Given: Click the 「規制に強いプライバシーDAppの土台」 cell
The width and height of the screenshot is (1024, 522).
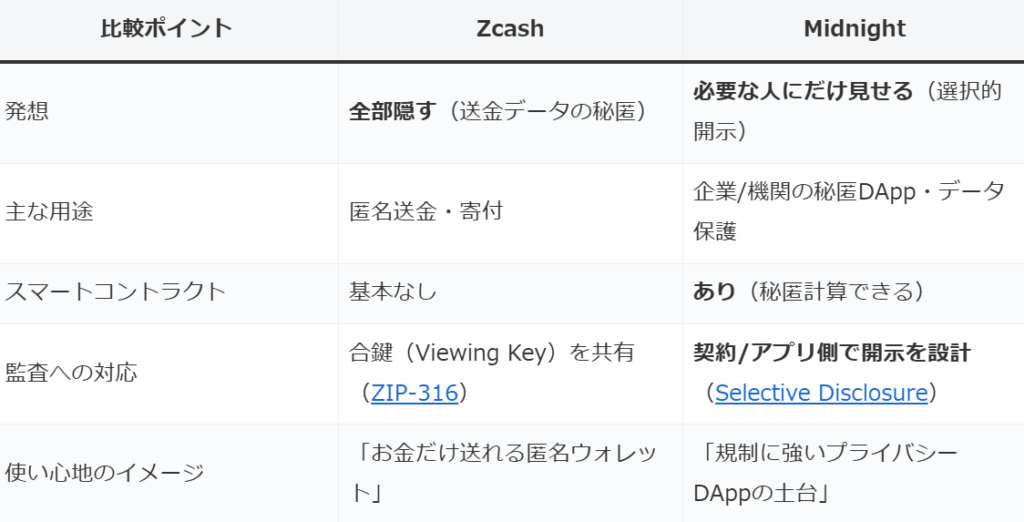Looking at the screenshot, I should tap(825, 472).
